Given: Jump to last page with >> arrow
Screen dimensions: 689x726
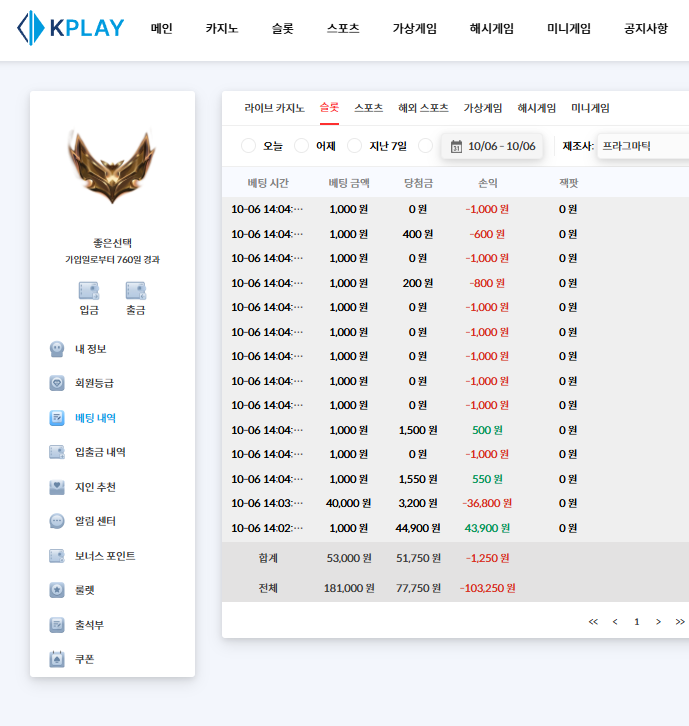Looking at the screenshot, I should click(680, 621).
